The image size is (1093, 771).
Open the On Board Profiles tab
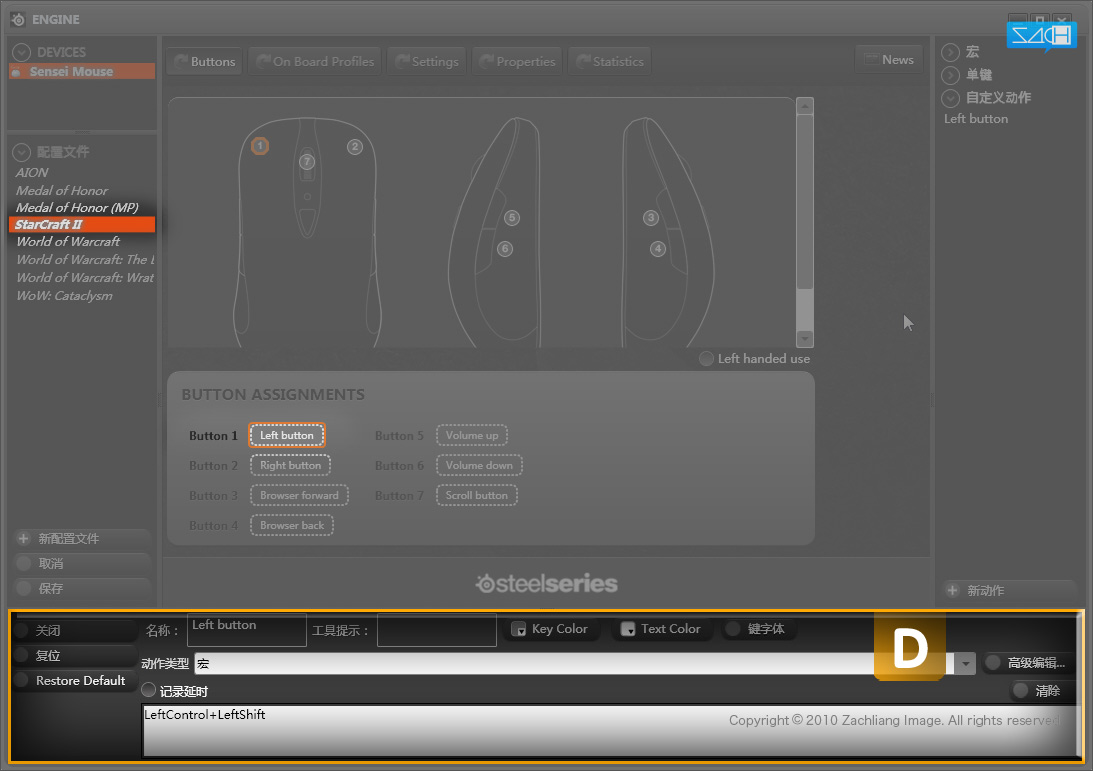[x=315, y=61]
